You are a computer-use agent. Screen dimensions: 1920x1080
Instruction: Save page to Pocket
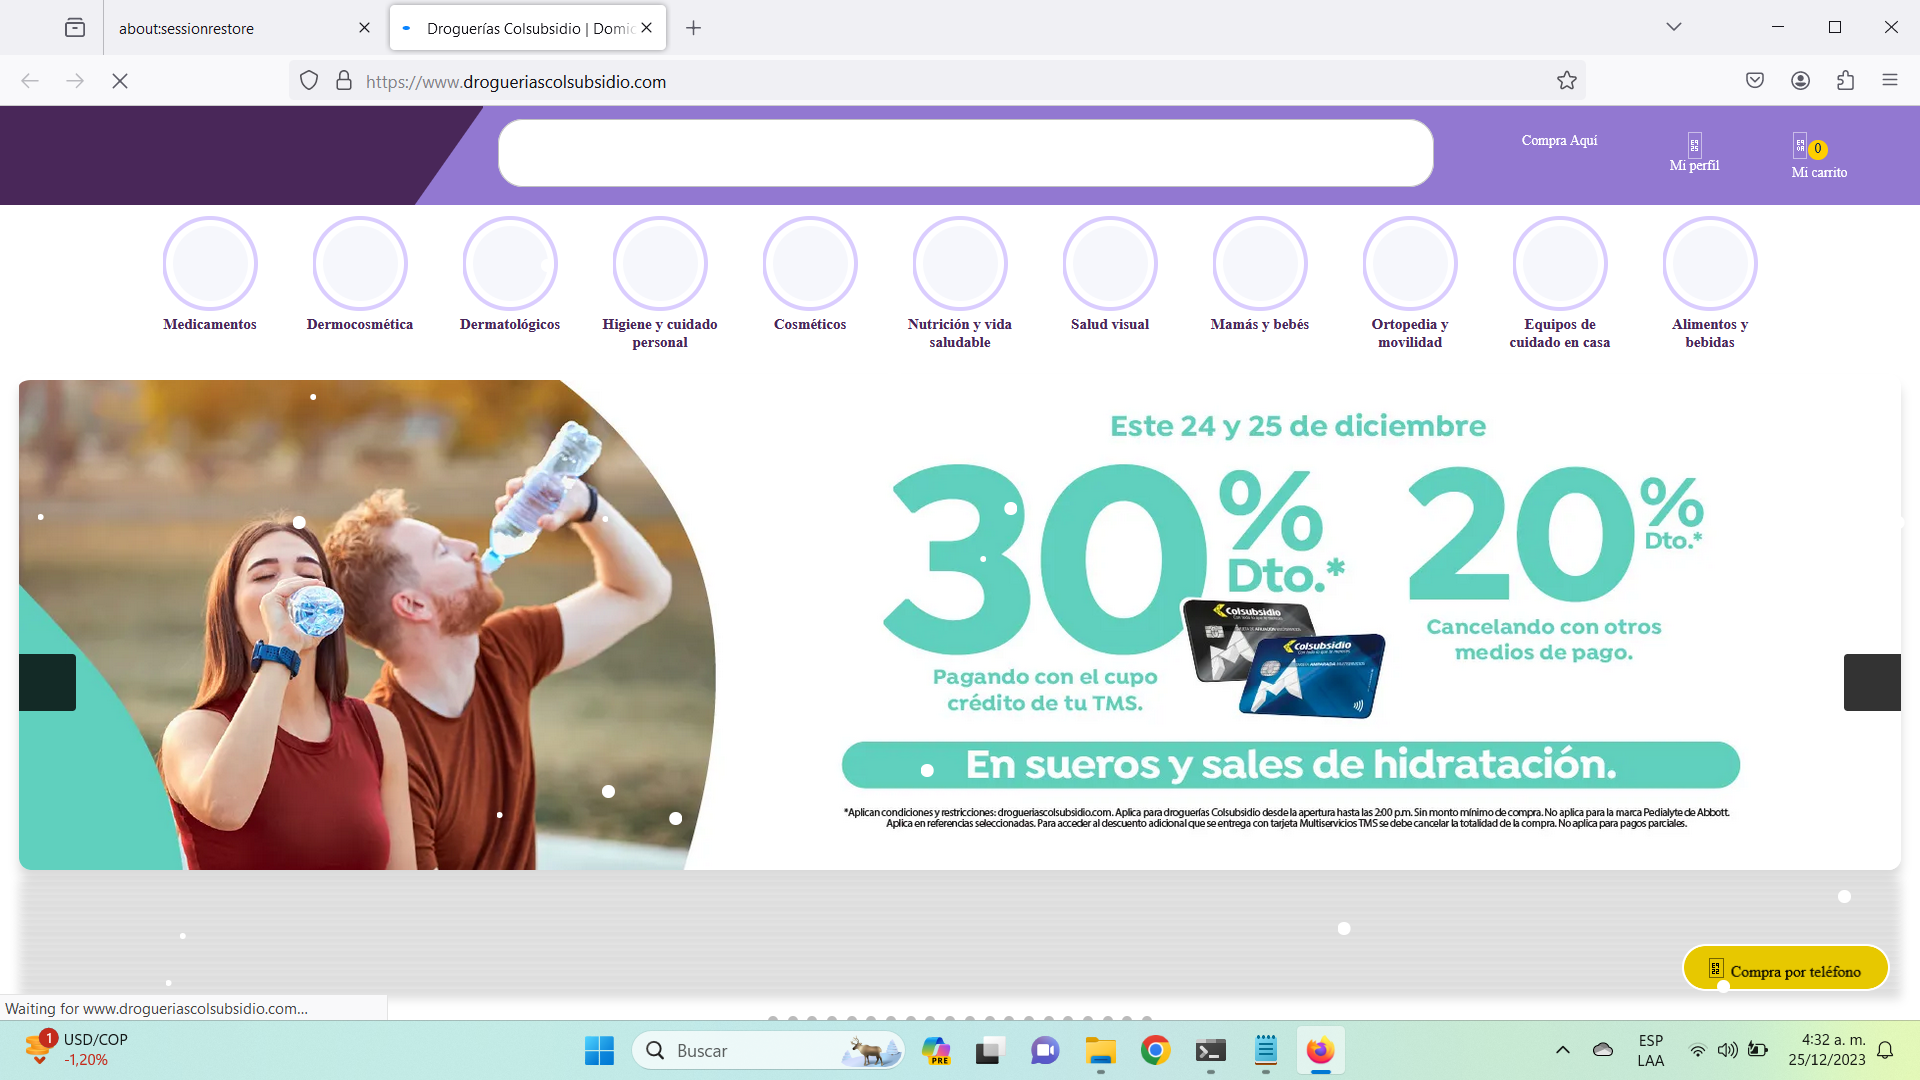pyautogui.click(x=1755, y=81)
